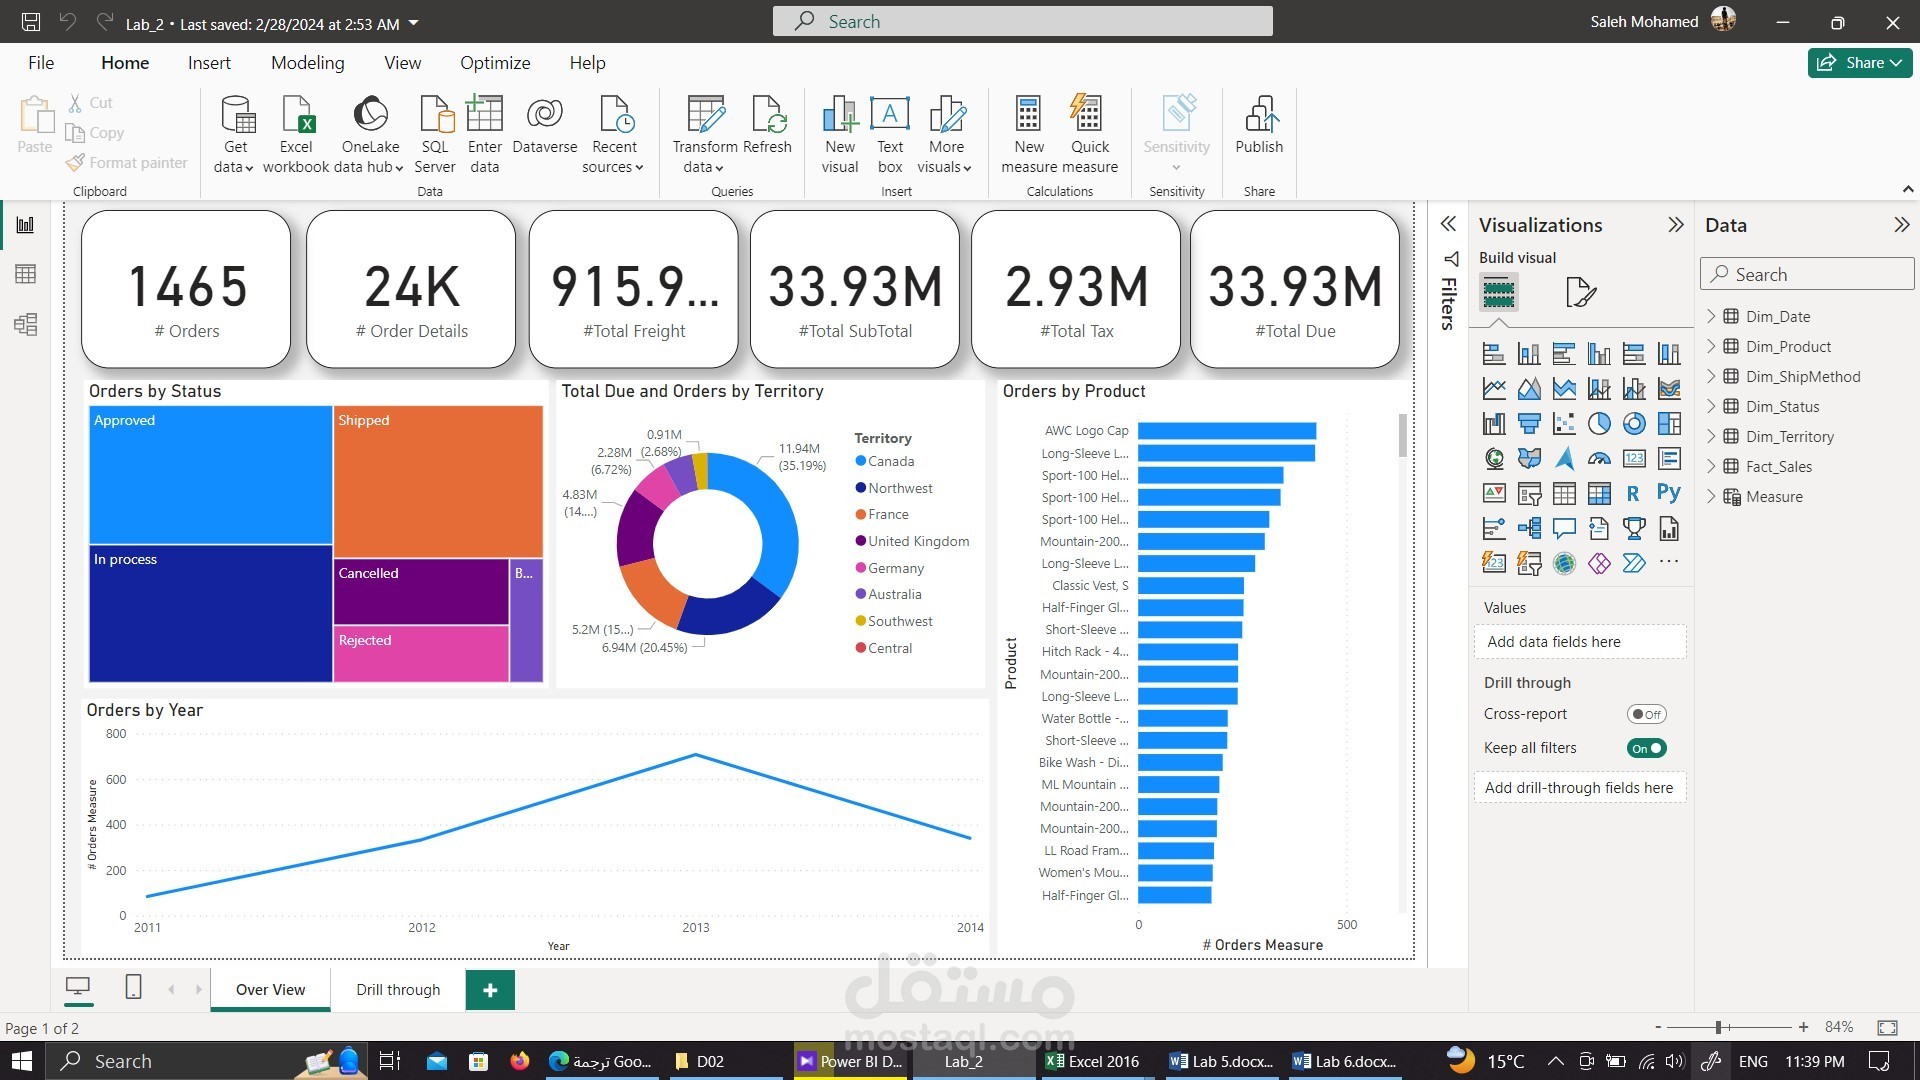Switch to Table view in left sidebar
The image size is (1920, 1080).
(x=25, y=274)
